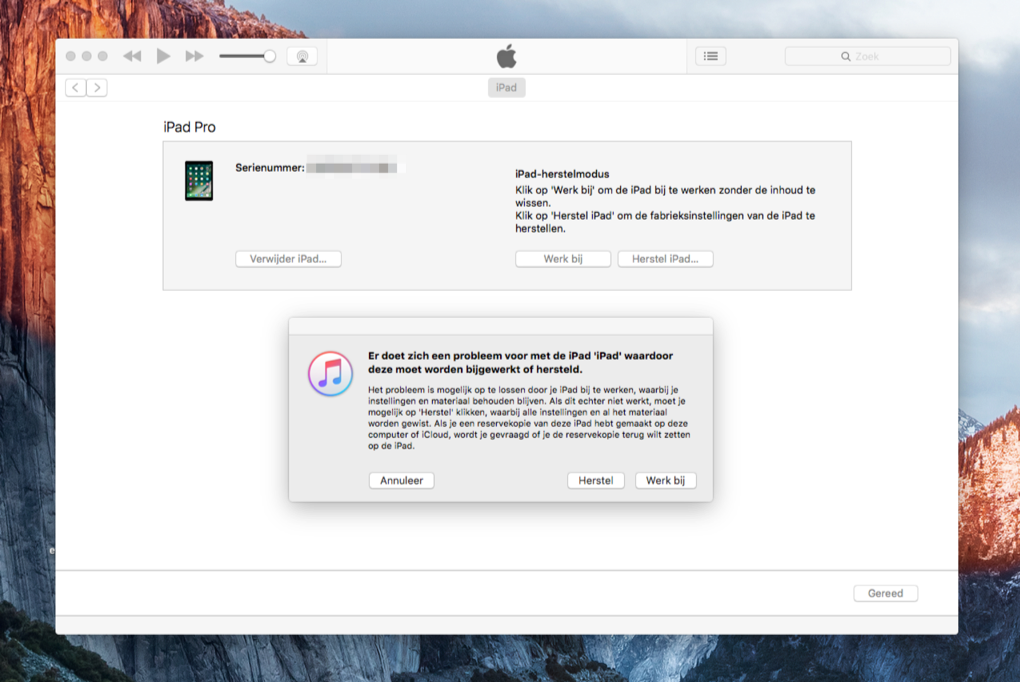Click the rewind (previous track) icon
Screen dimensions: 1020x682
coord(132,56)
